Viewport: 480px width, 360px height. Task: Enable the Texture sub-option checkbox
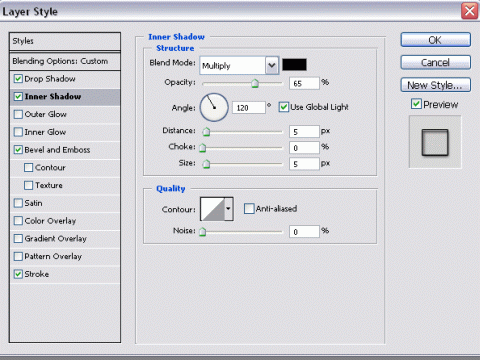29,185
